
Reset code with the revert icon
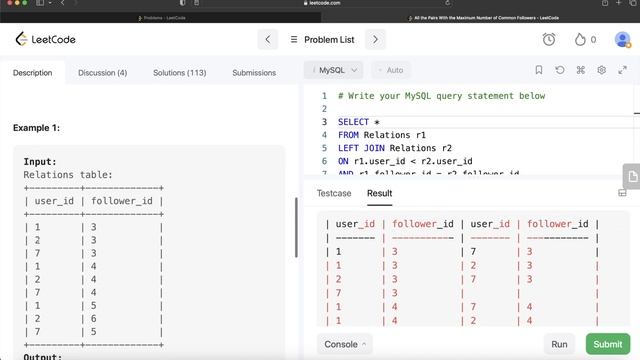(x=560, y=70)
